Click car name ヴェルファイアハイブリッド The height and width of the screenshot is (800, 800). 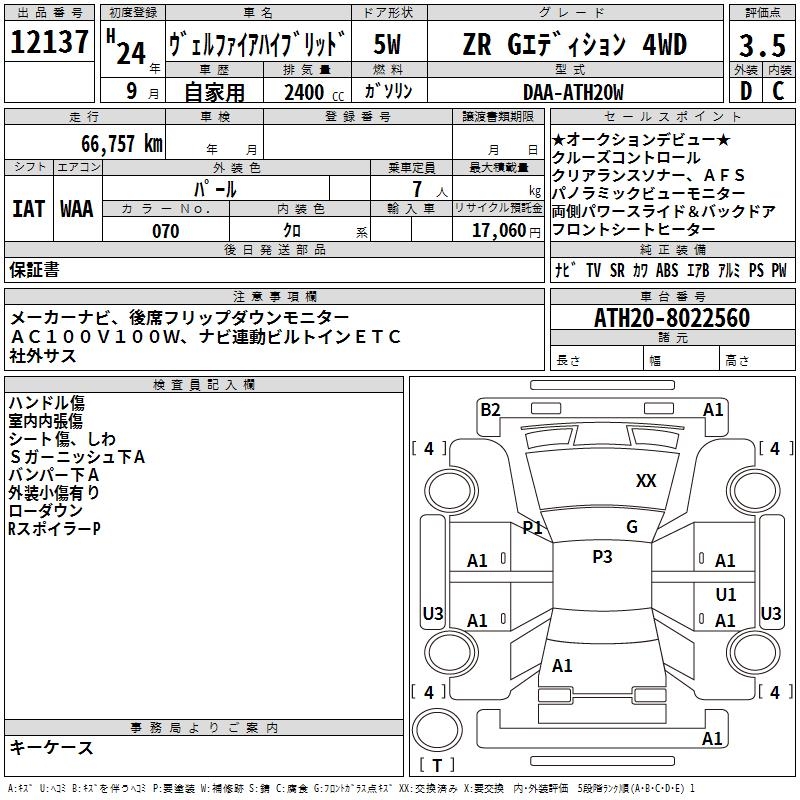pos(257,44)
